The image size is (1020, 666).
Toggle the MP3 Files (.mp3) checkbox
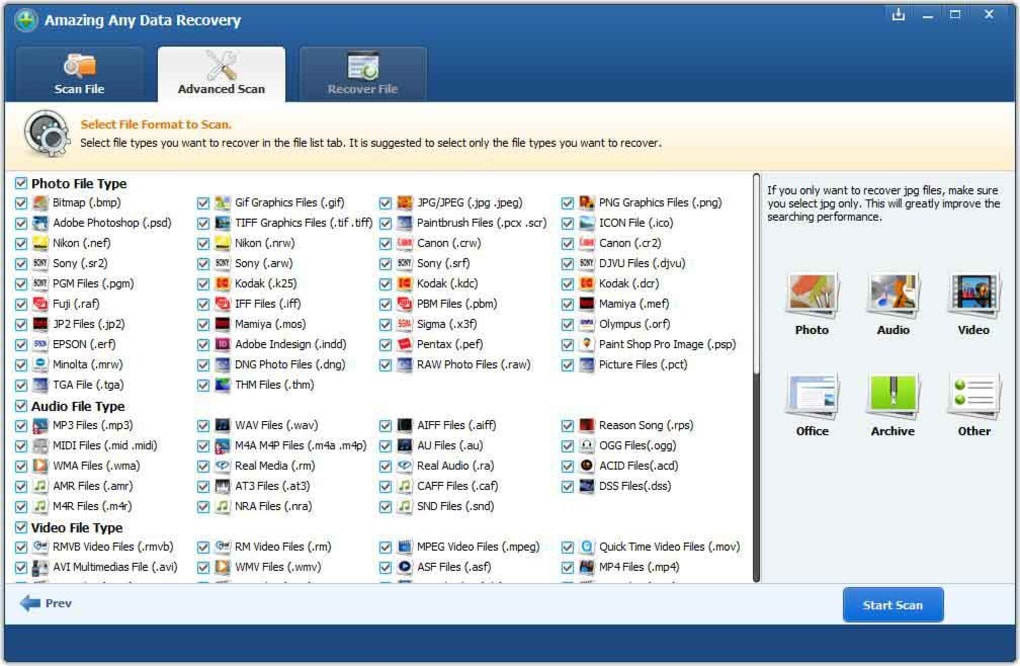(21, 426)
